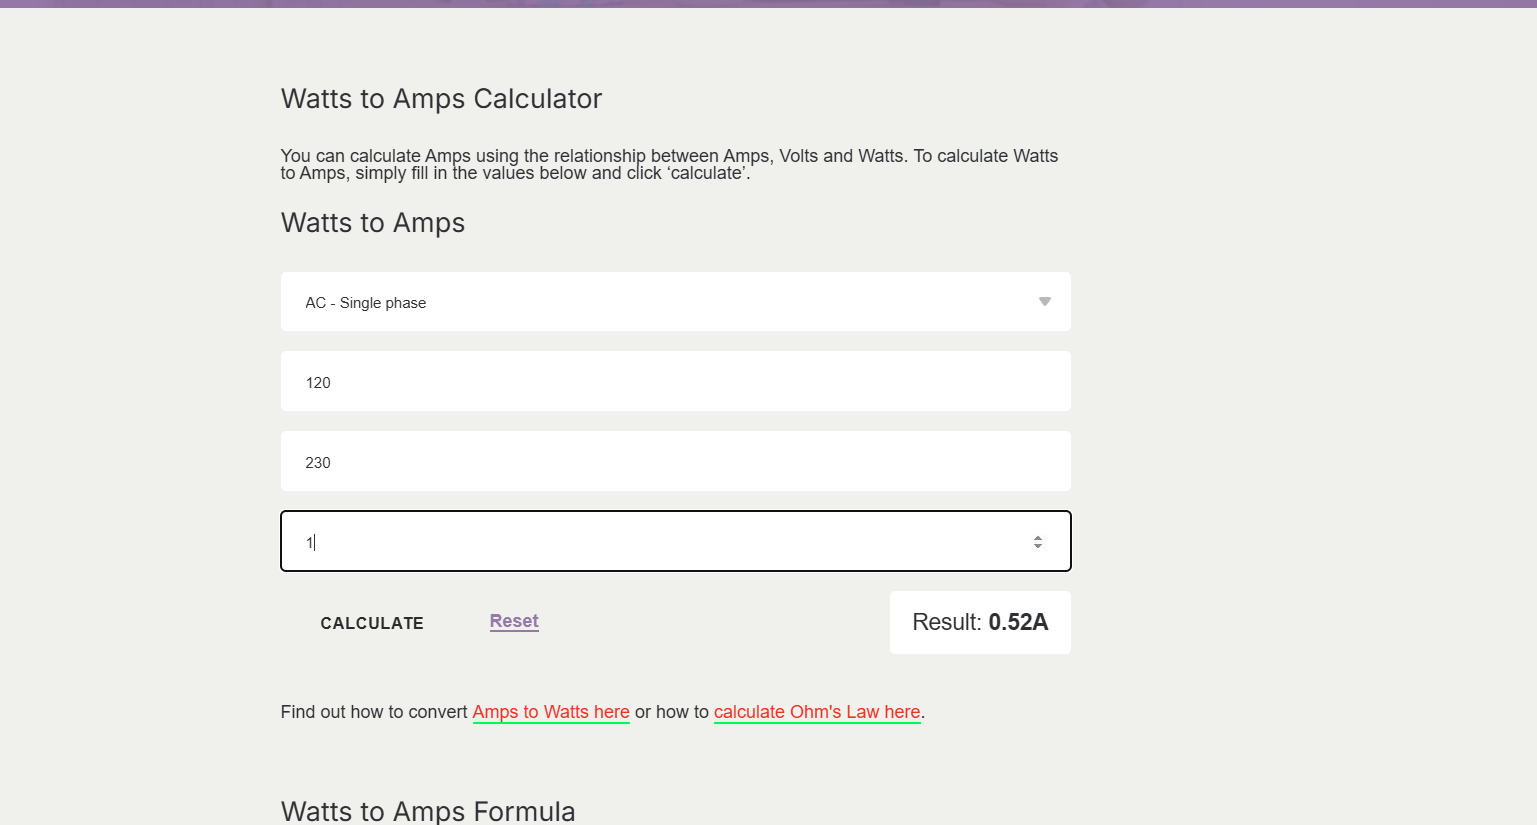Focus the input field containing 230

pos(675,462)
